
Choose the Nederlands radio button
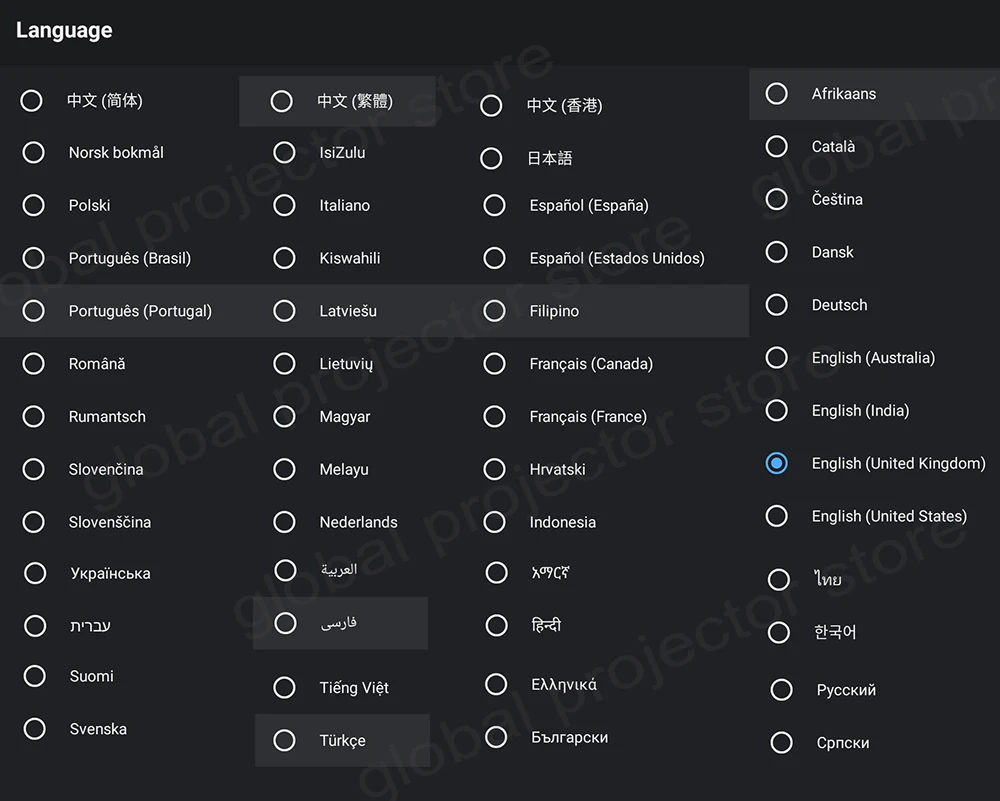pos(285,522)
